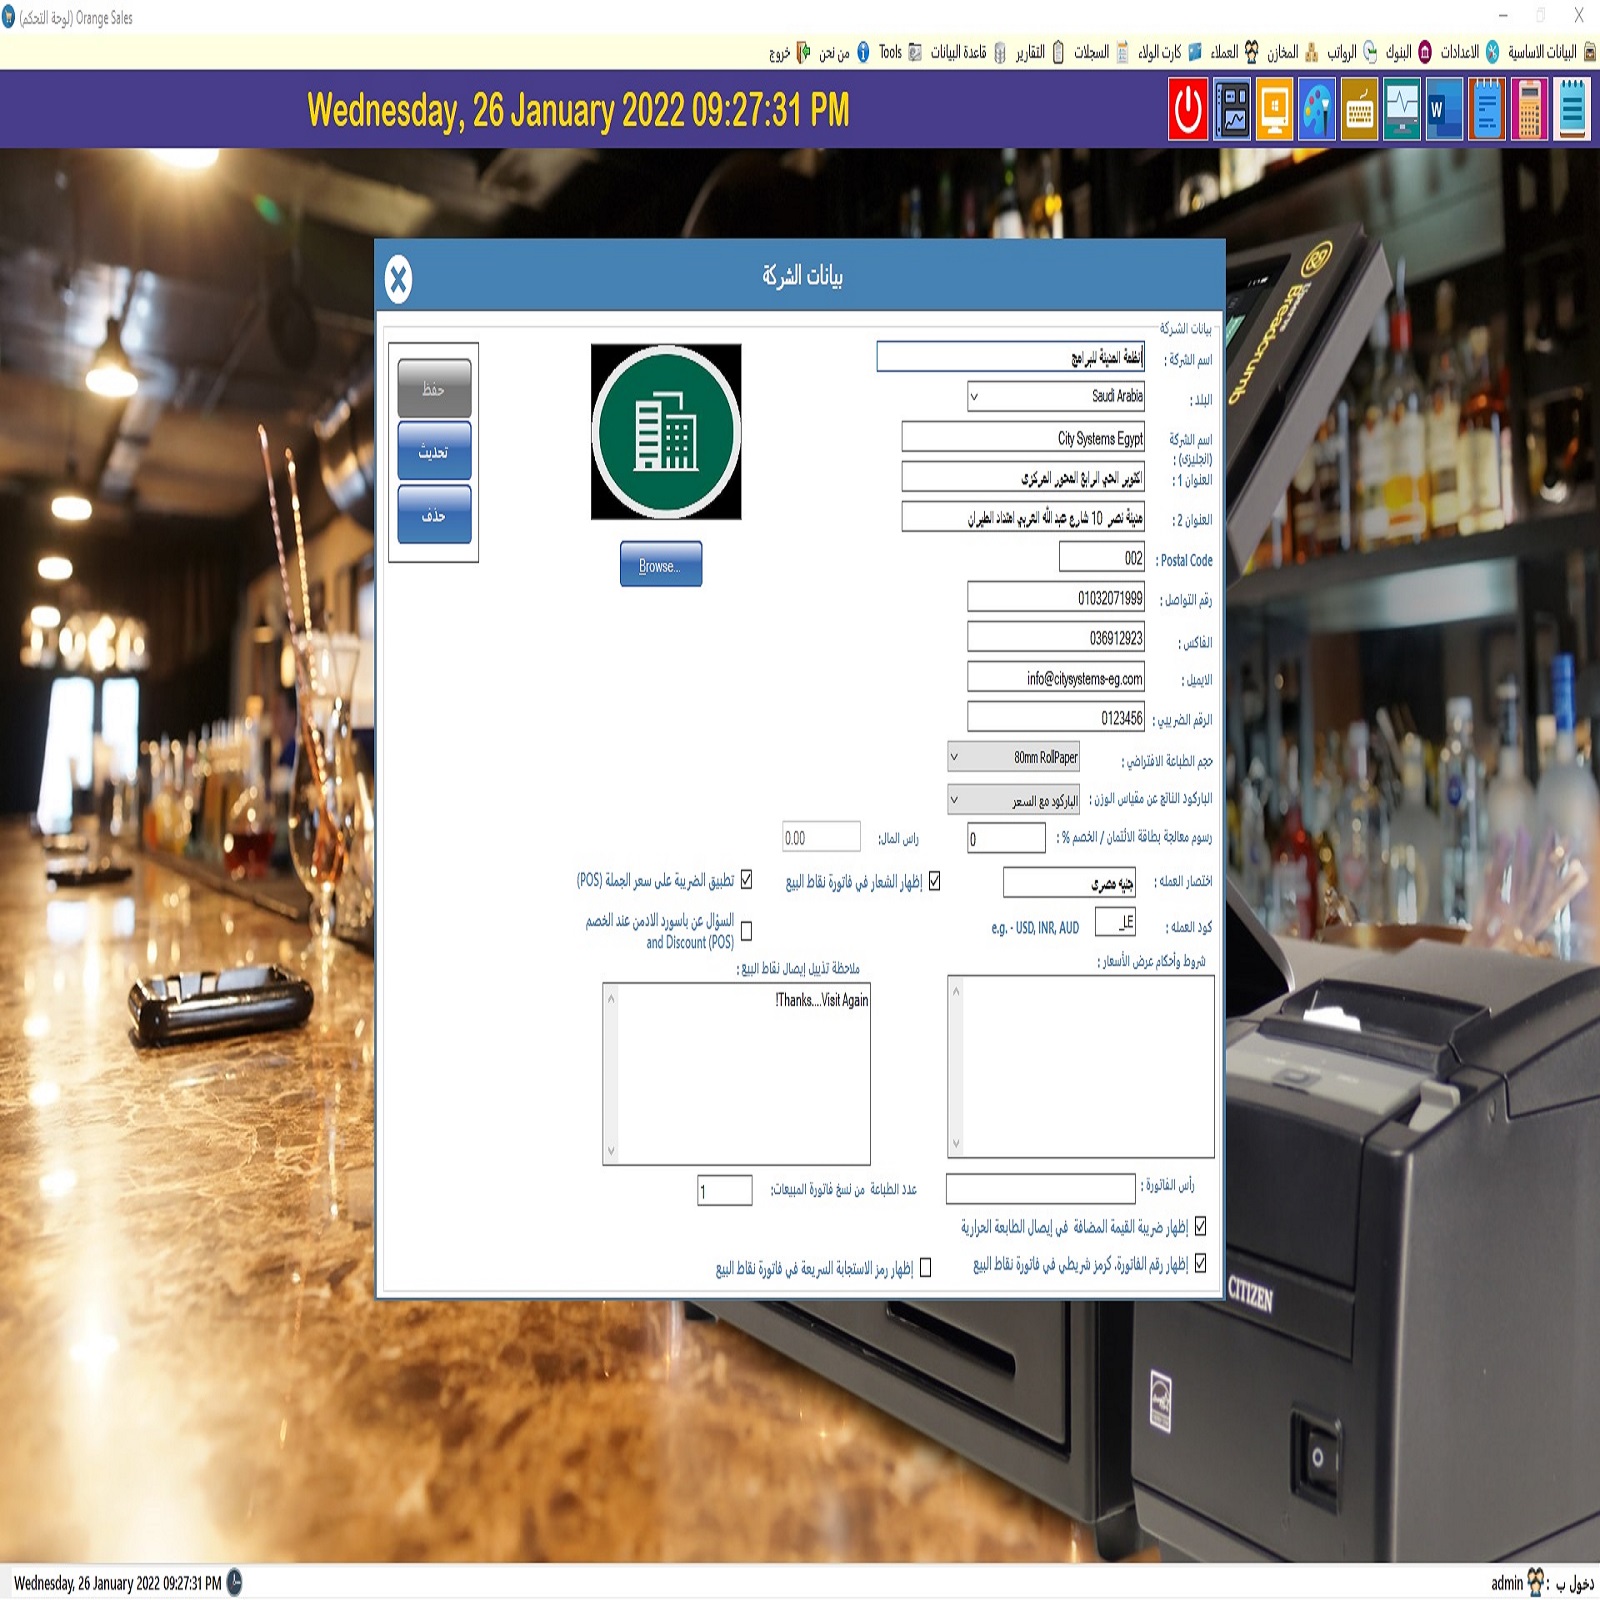Screen dimensions: 1600x1600
Task: Open the Tools menu
Action: (890, 52)
